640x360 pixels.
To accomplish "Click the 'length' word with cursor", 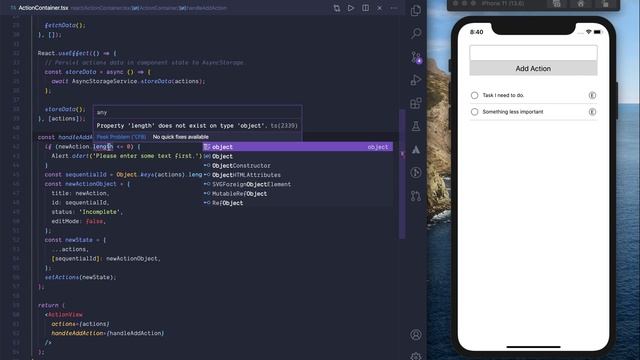I will (x=102, y=147).
